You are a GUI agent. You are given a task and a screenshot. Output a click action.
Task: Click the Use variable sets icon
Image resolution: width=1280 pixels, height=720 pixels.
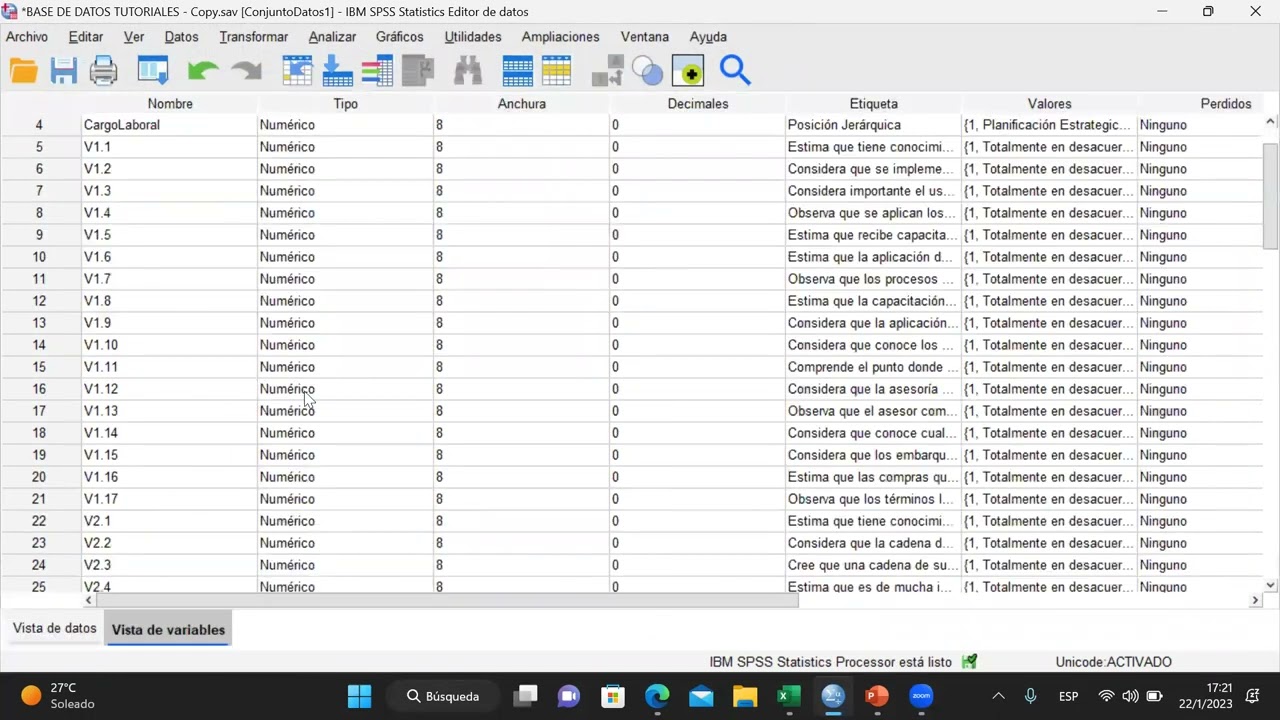tap(688, 71)
